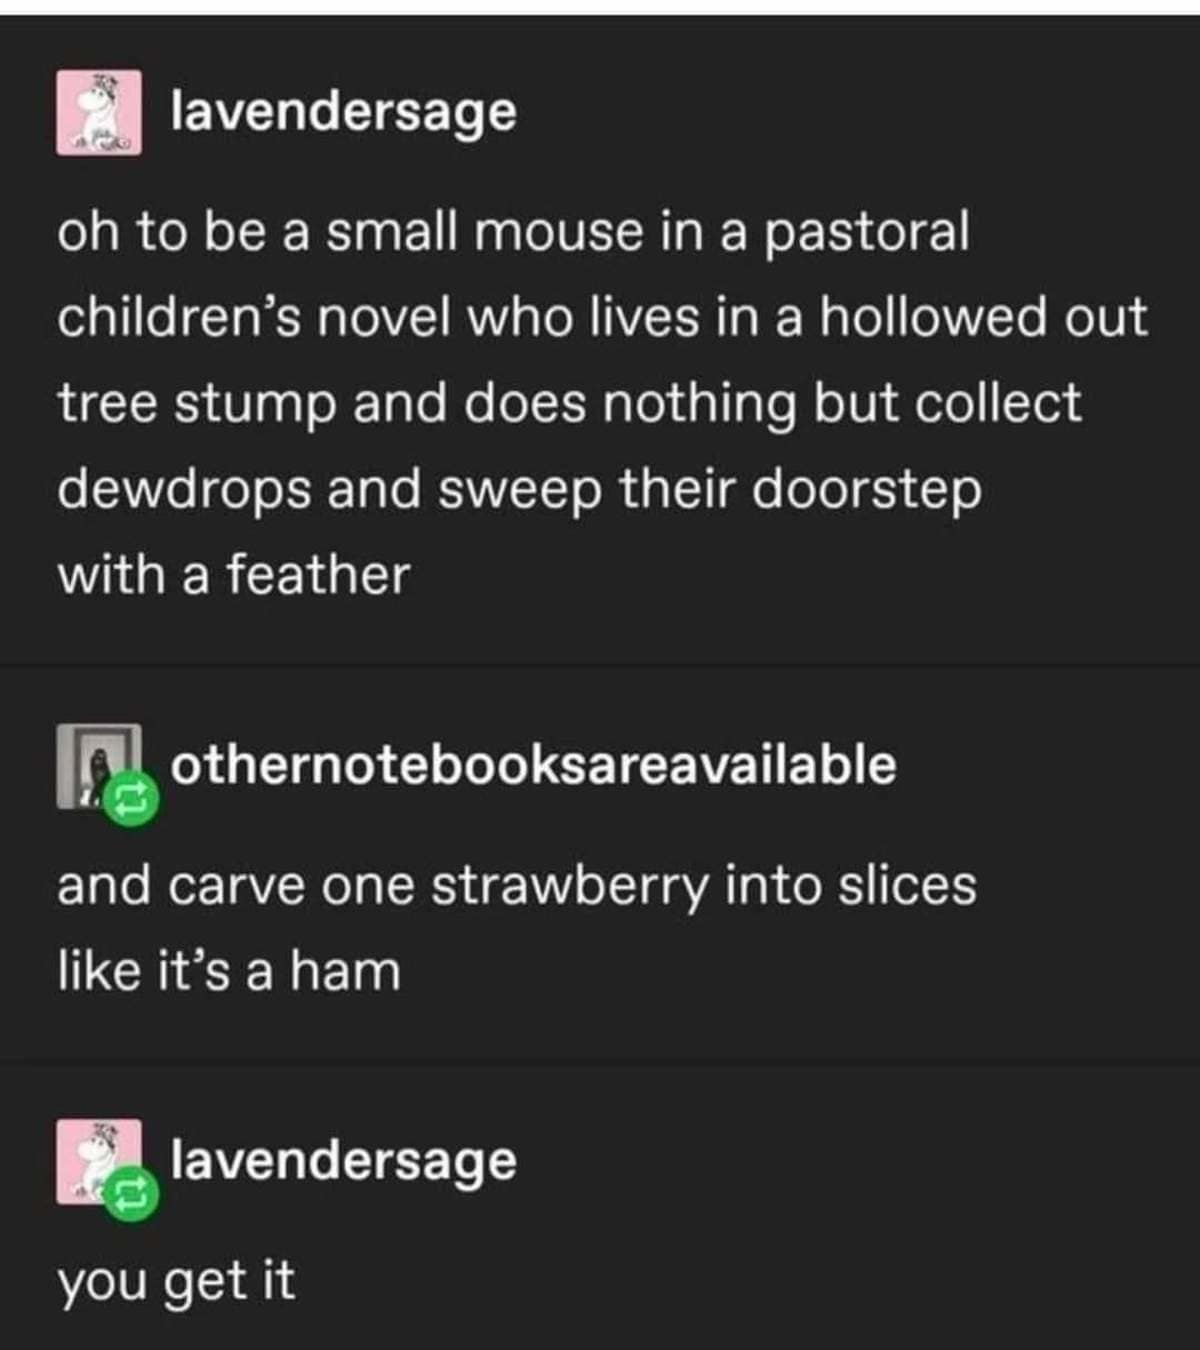Click the green reblog badge on othernotebooksareavailable's avatar
The height and width of the screenshot is (1350, 1200).
click(131, 798)
